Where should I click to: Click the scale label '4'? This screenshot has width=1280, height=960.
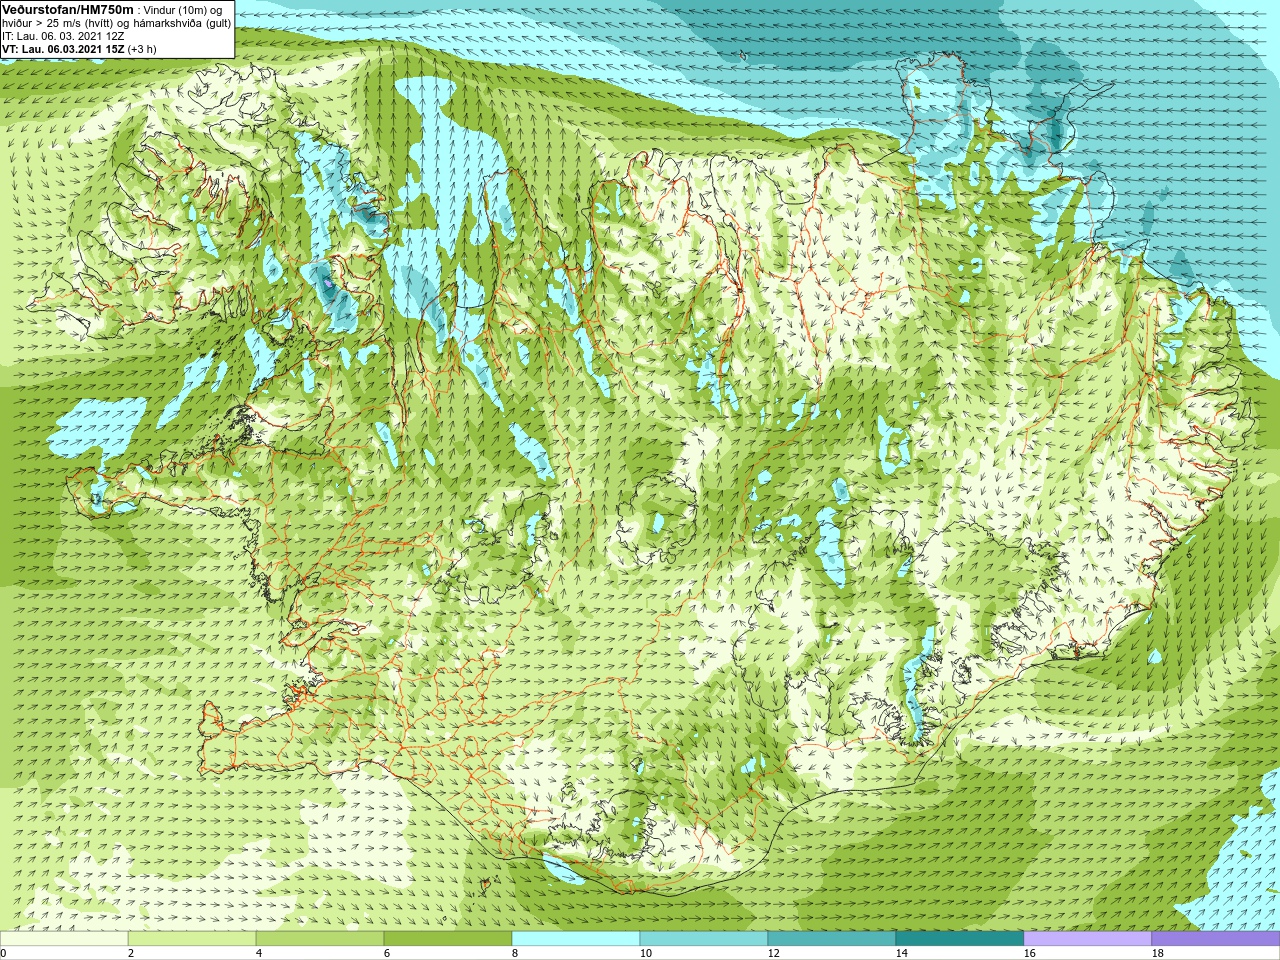(x=258, y=953)
